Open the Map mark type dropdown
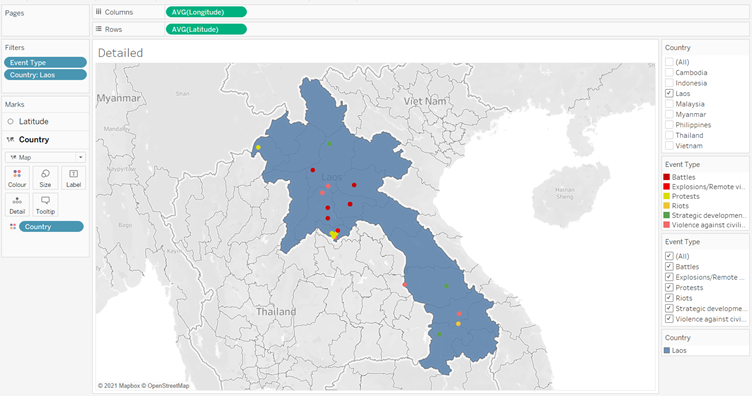Image resolution: width=752 pixels, height=396 pixels. point(45,157)
